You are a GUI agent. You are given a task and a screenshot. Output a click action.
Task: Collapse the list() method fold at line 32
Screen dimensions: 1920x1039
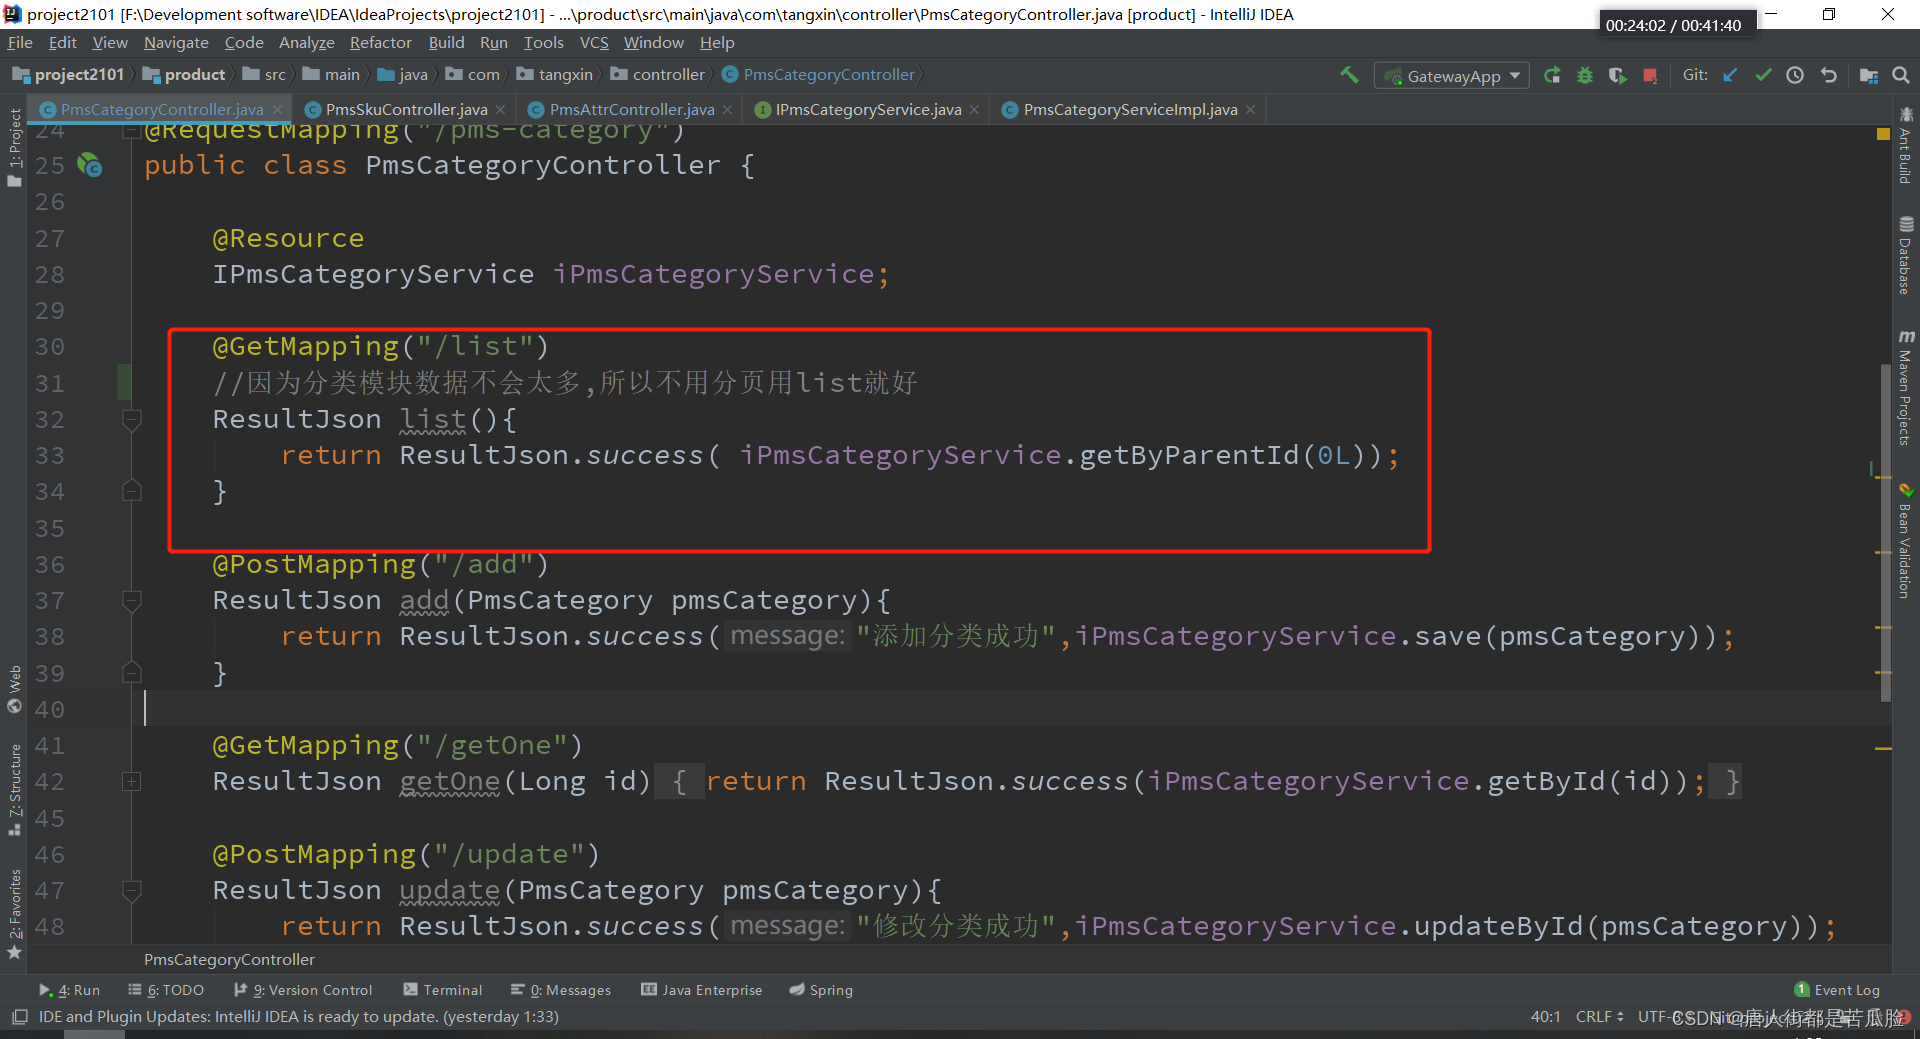[x=131, y=419]
